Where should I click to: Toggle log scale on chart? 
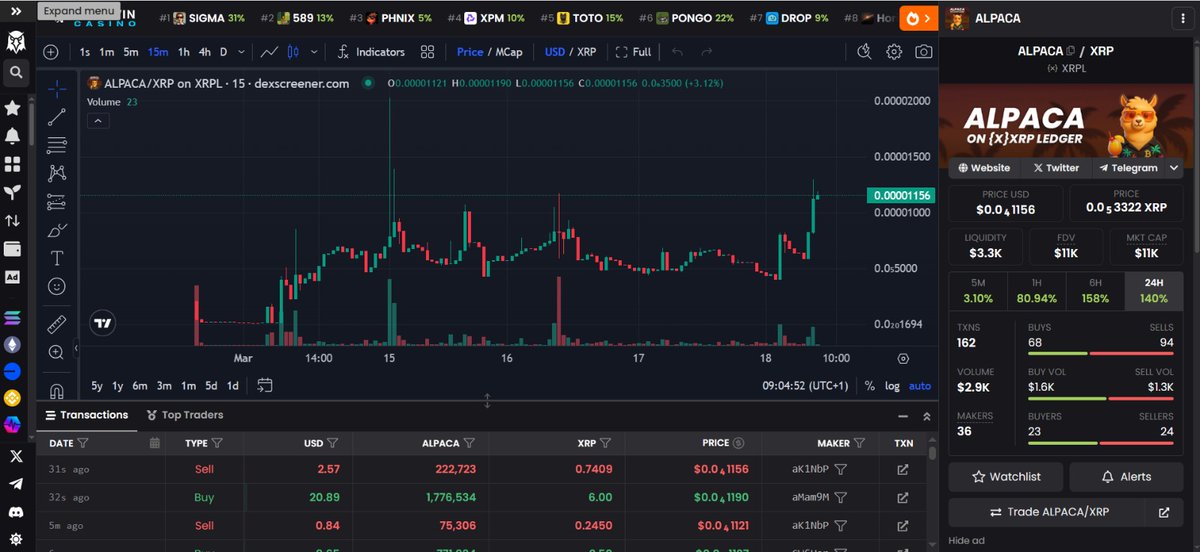pos(892,386)
